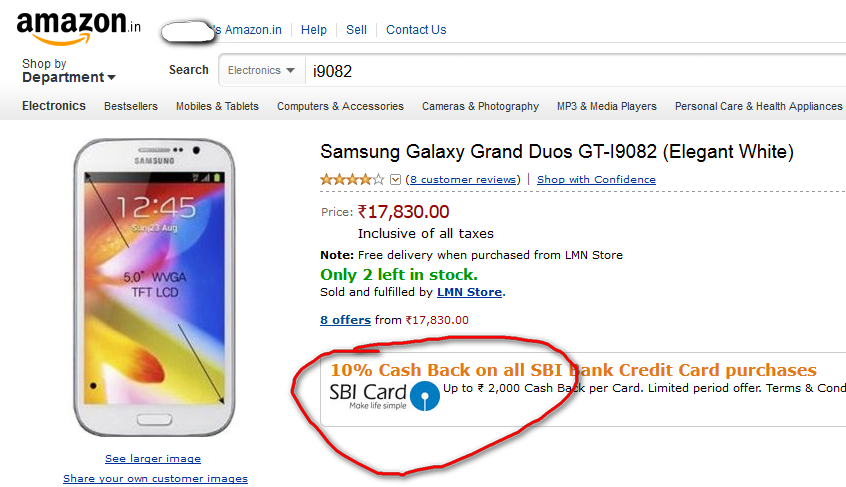Click Shop with Confidence link
Screen dimensions: 846x487
[596, 180]
